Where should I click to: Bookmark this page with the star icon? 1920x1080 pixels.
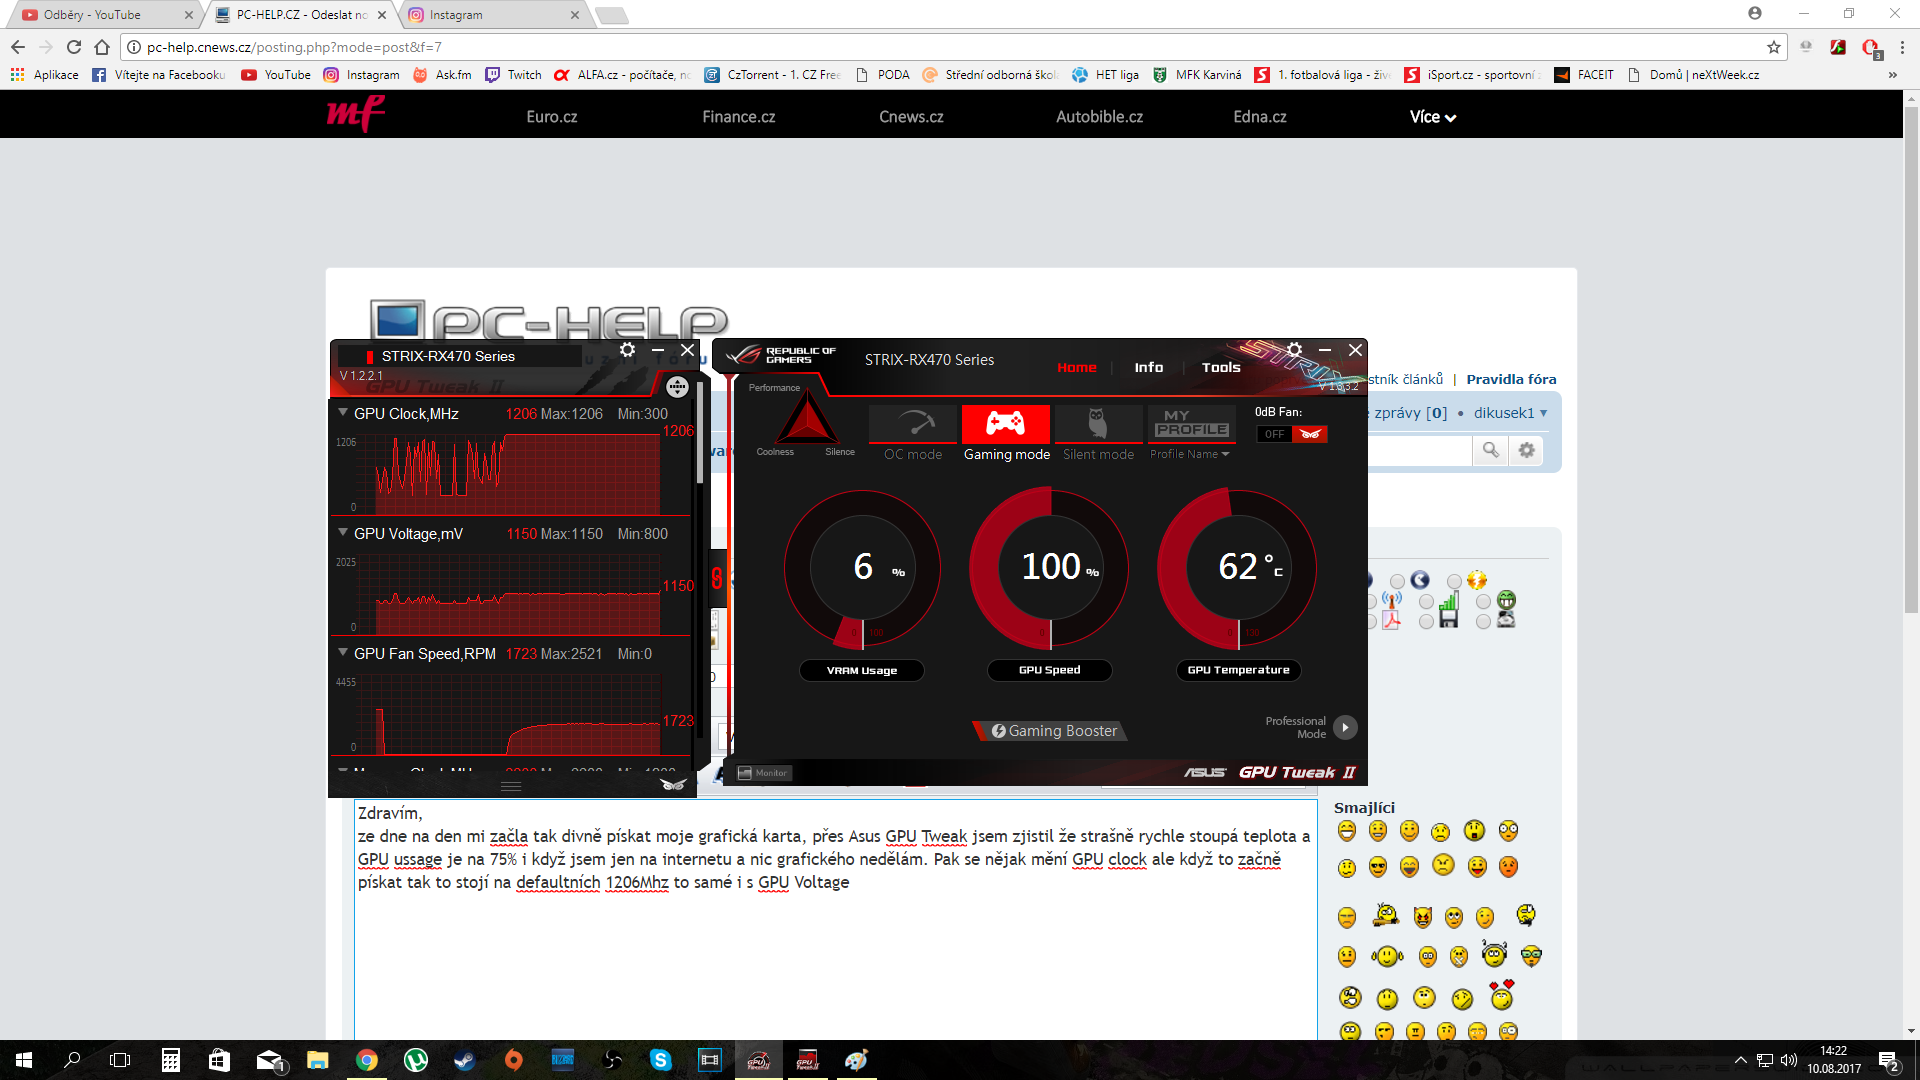coord(1774,47)
